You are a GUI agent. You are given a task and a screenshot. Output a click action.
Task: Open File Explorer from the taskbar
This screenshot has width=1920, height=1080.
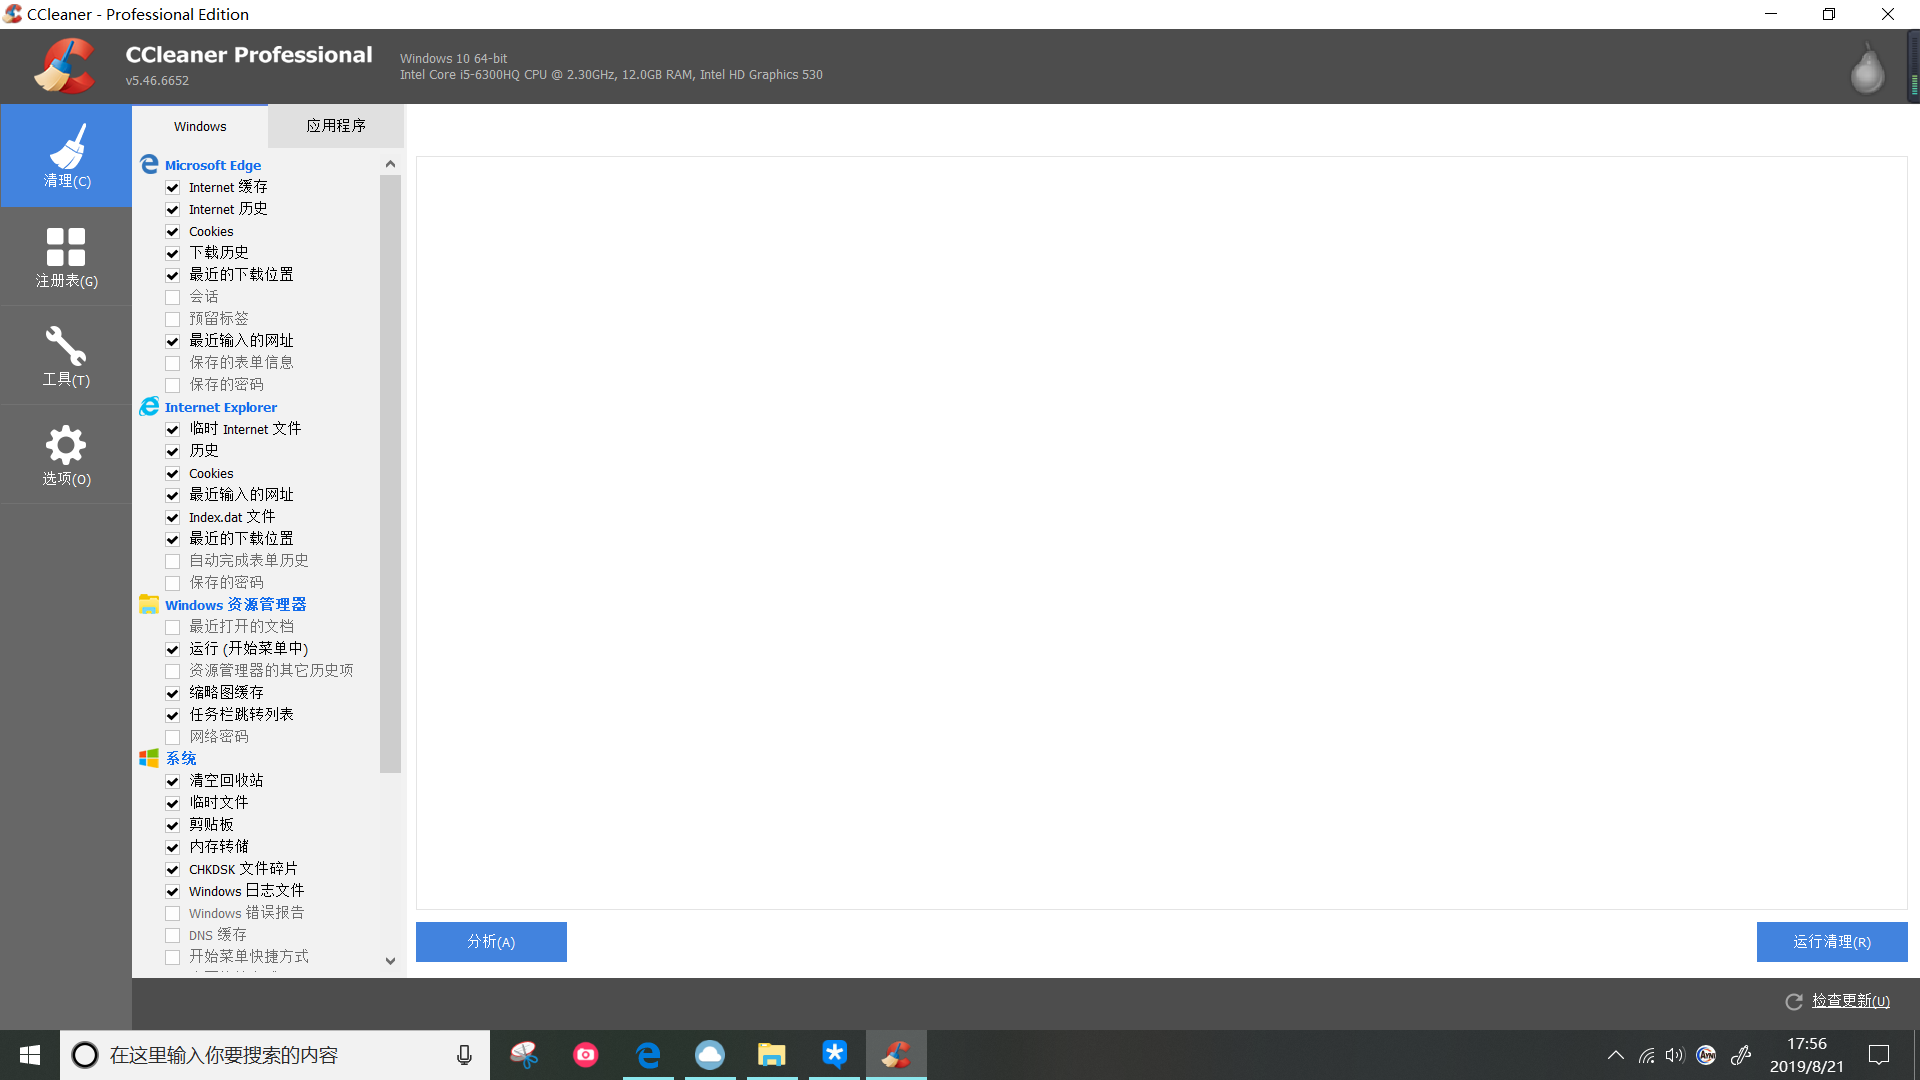(x=771, y=1054)
